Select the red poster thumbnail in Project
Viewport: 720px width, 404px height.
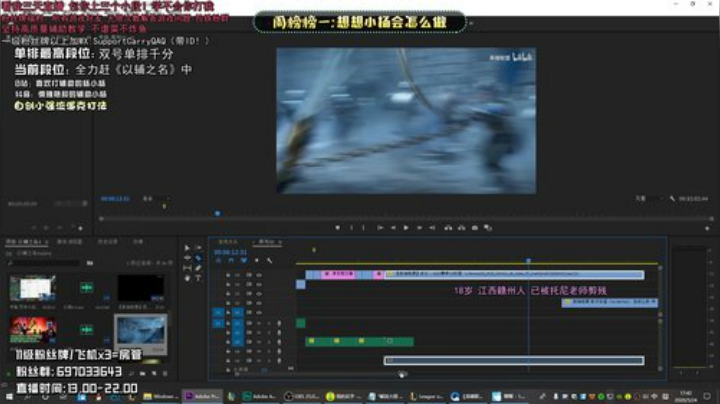33,330
